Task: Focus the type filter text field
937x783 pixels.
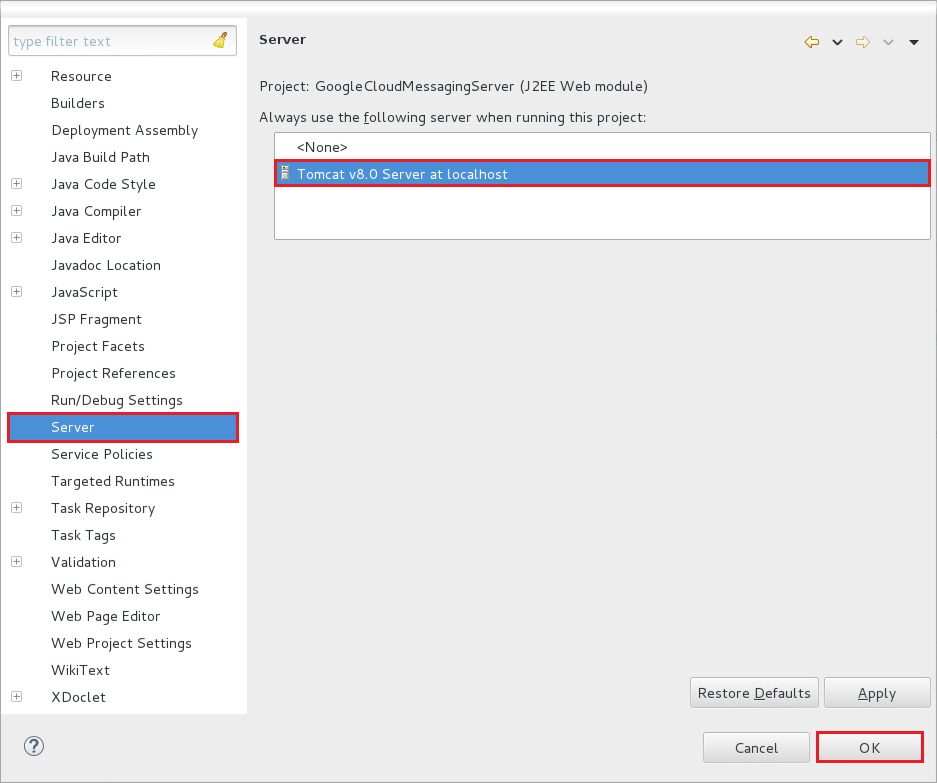Action: [x=111, y=41]
